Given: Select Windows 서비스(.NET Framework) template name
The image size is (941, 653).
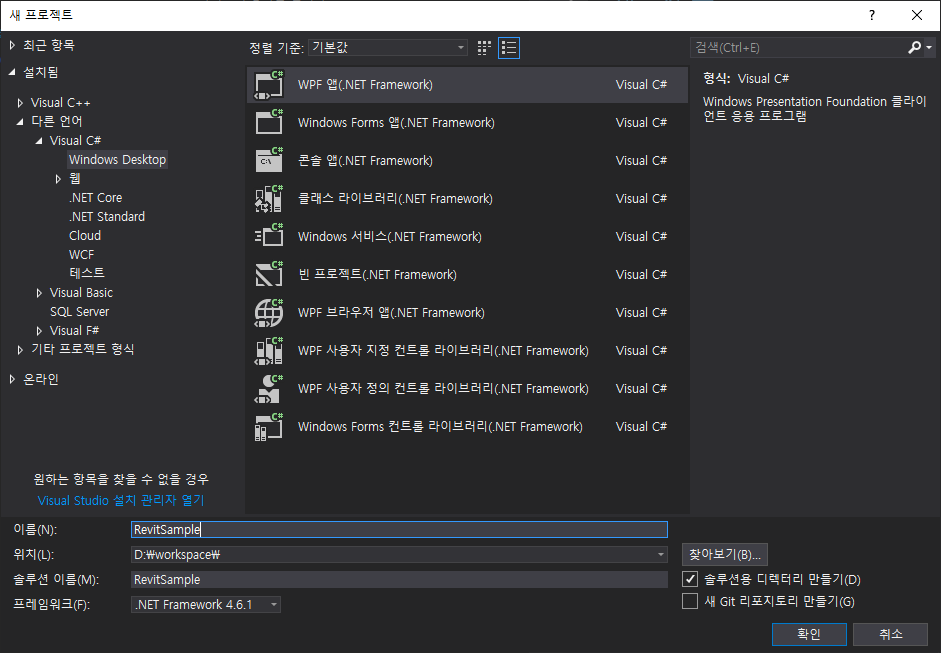Looking at the screenshot, I should [389, 236].
